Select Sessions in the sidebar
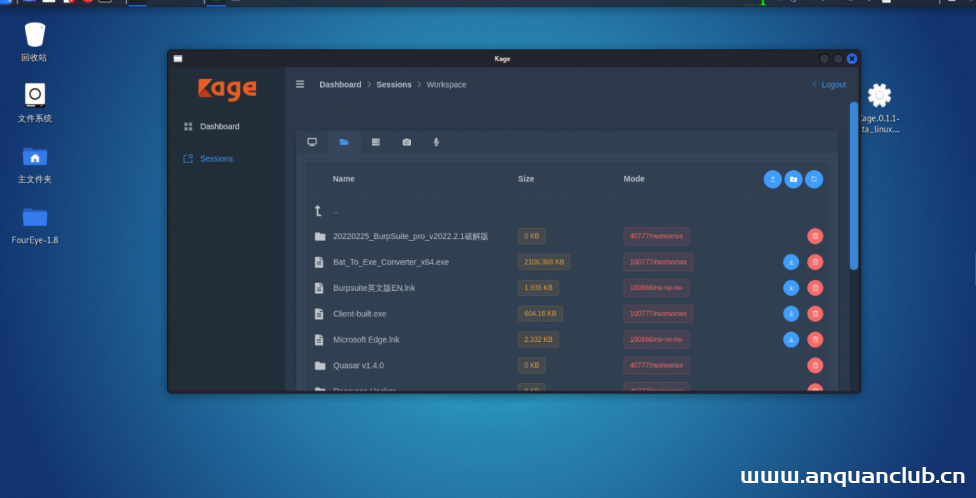Image resolution: width=976 pixels, height=498 pixels. 216,159
